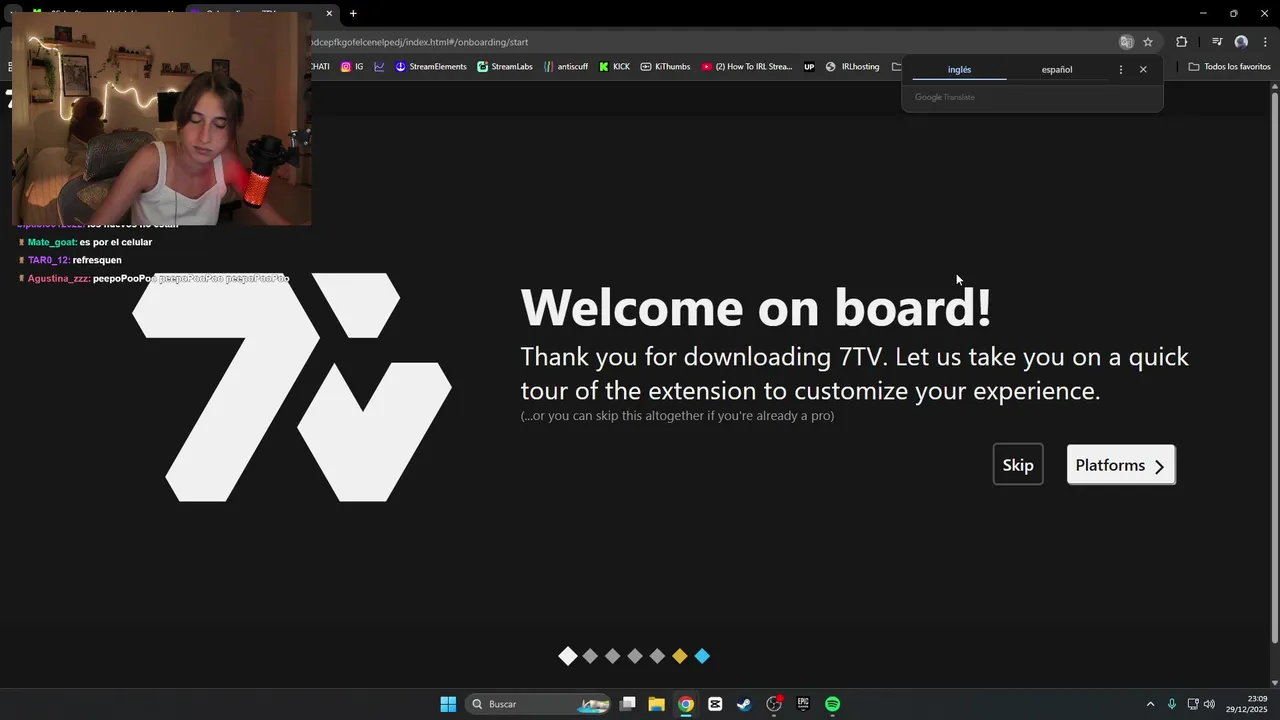This screenshot has width=1280, height=720.
Task: Open Steam from the taskbar
Action: 744,704
